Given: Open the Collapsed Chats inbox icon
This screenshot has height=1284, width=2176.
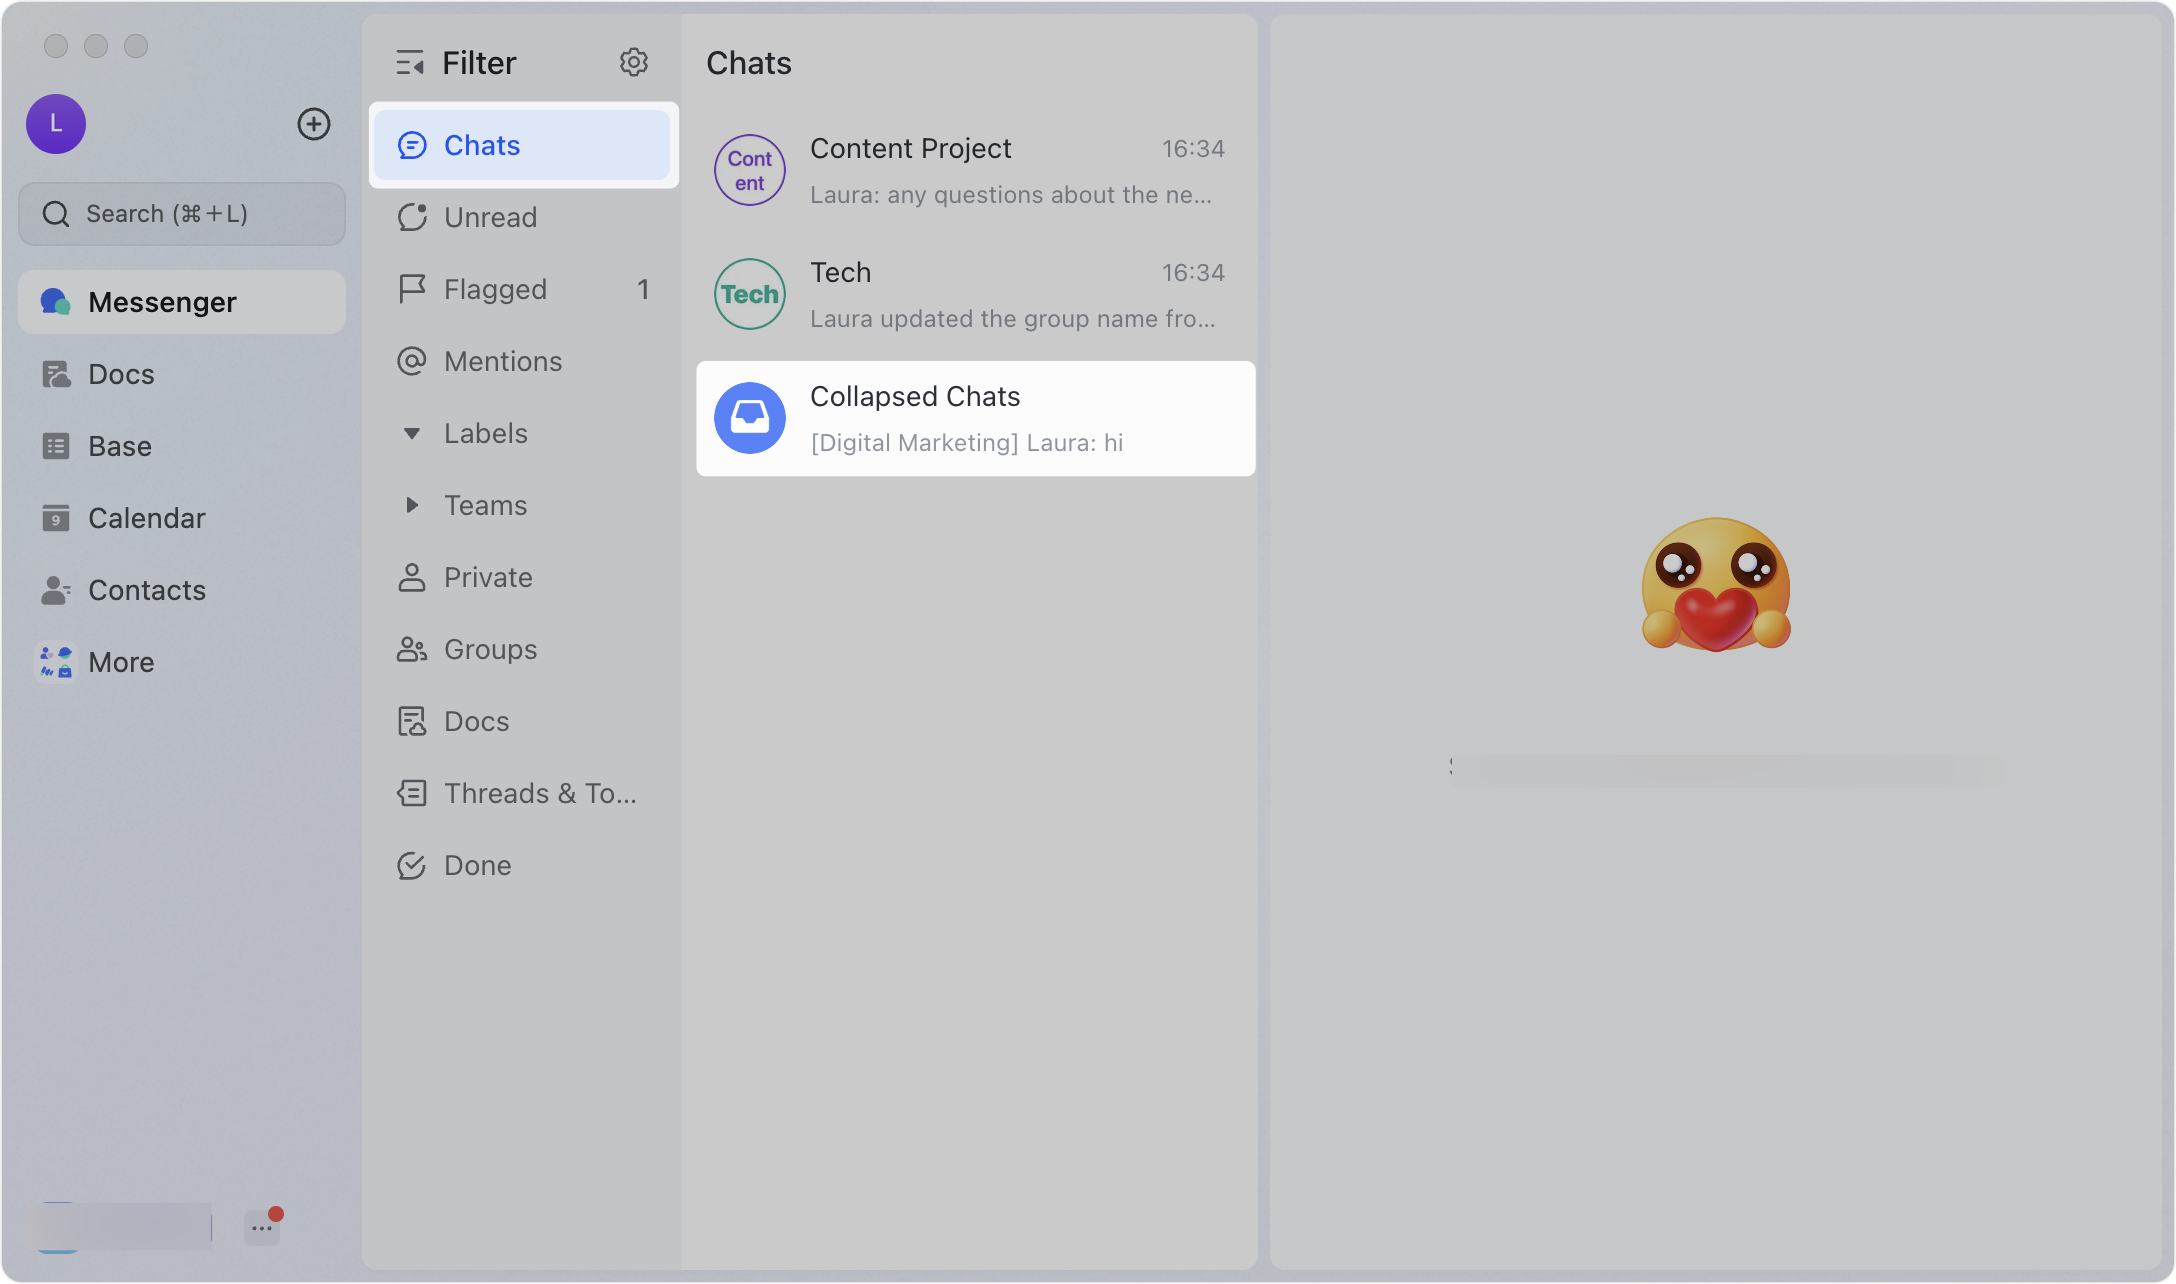Looking at the screenshot, I should click(750, 418).
